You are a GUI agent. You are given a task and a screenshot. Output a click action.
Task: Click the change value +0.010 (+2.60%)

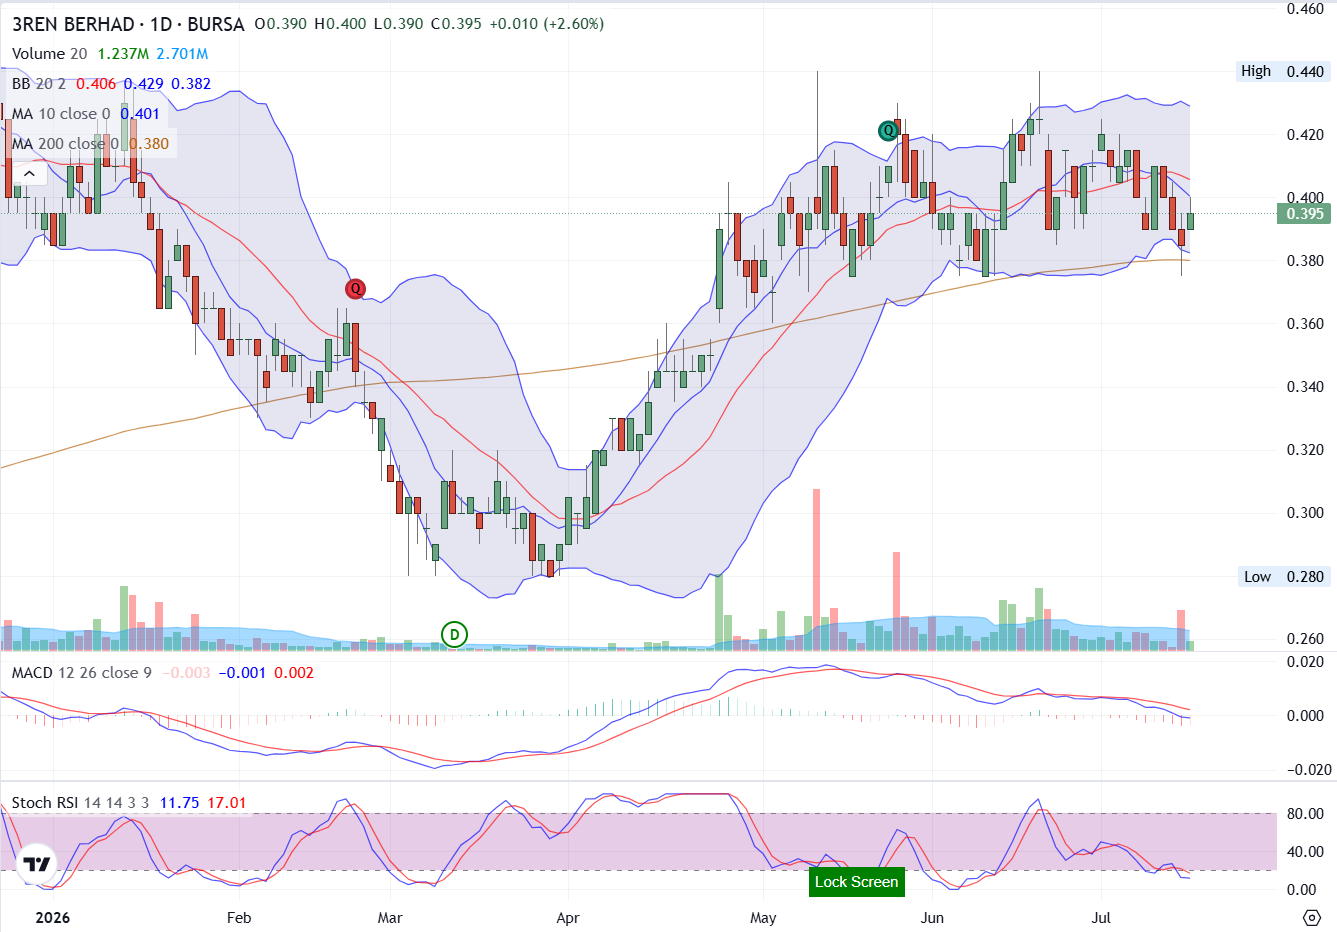click(x=546, y=24)
